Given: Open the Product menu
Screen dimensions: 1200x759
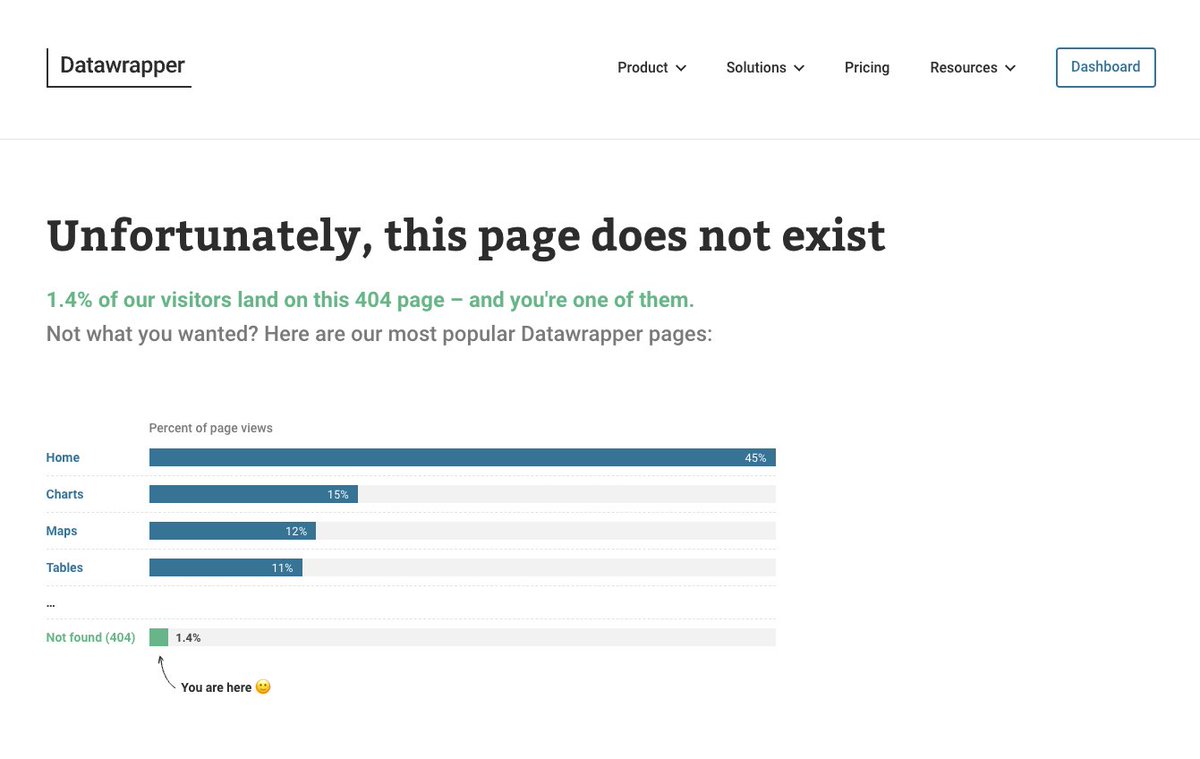Looking at the screenshot, I should pyautogui.click(x=652, y=68).
